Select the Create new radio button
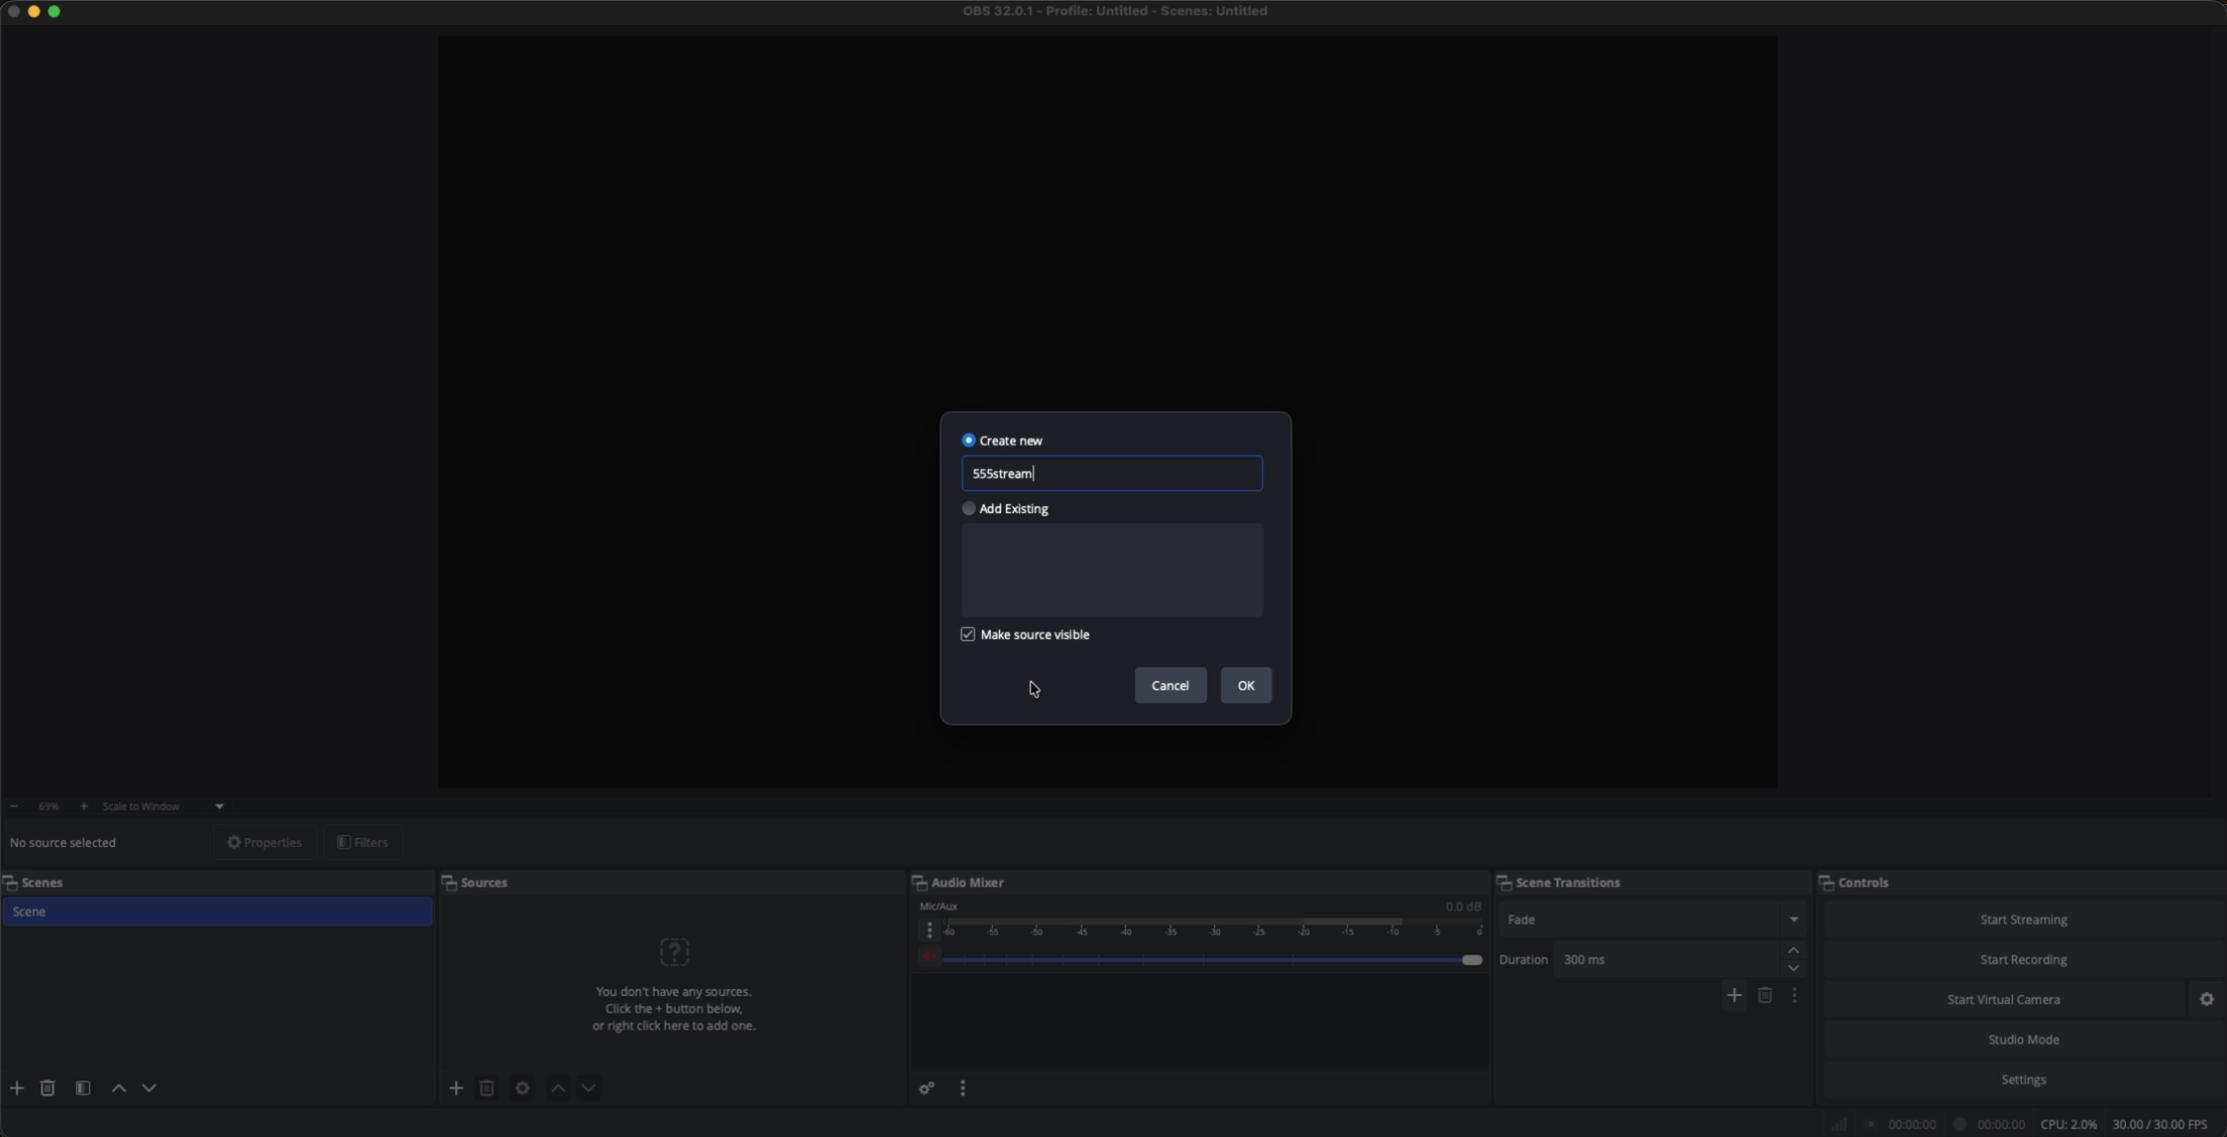 click(x=968, y=440)
